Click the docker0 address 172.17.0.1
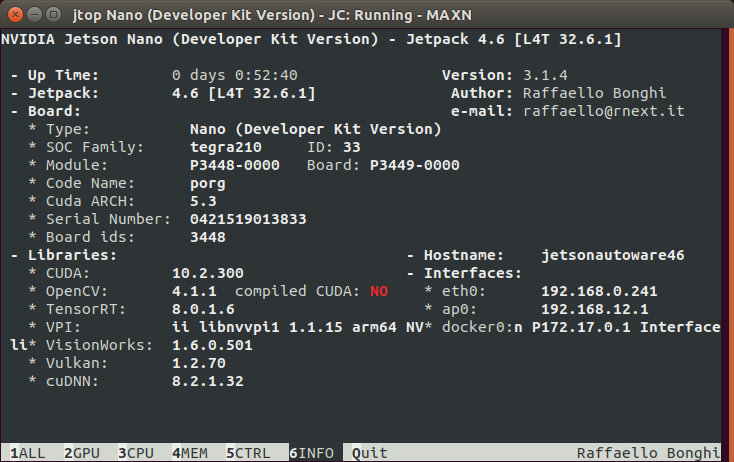The width and height of the screenshot is (734, 462). click(586, 327)
